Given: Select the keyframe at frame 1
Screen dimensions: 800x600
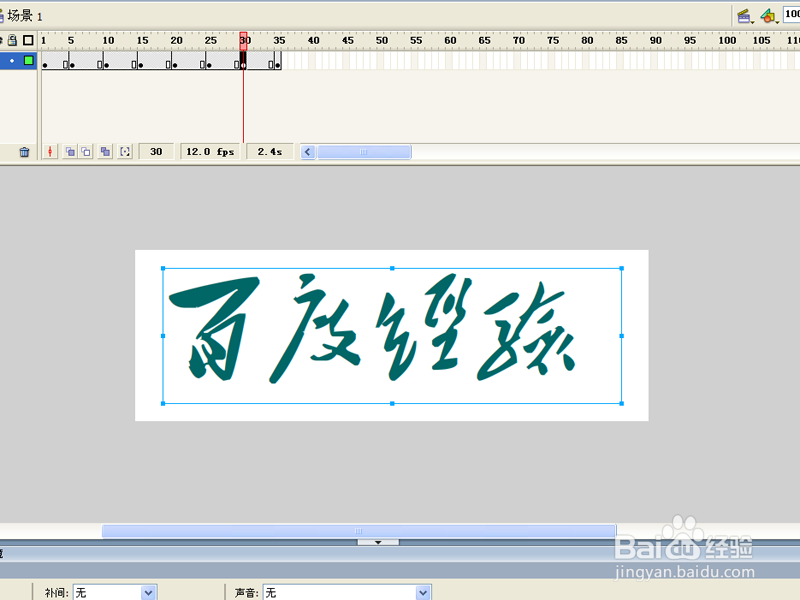Looking at the screenshot, I should pos(45,61).
